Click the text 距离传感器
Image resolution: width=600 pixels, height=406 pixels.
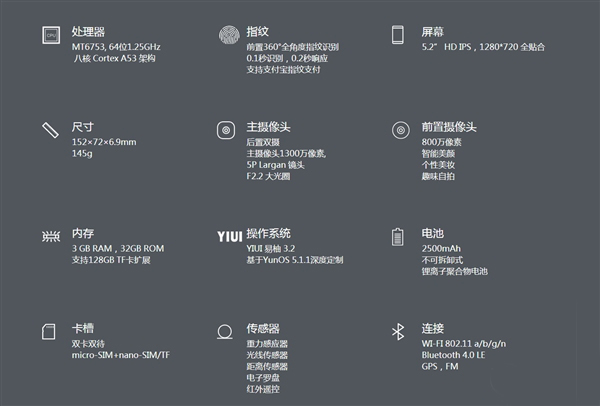(x=267, y=367)
